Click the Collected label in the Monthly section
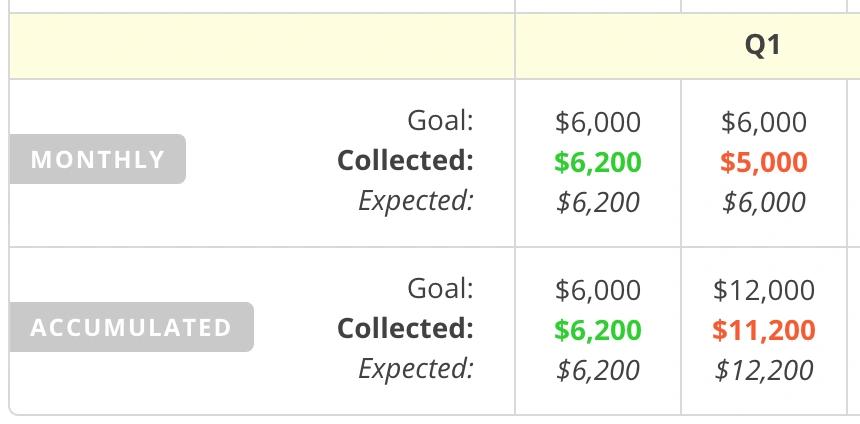Viewport: 860px width, 424px height. click(x=405, y=160)
